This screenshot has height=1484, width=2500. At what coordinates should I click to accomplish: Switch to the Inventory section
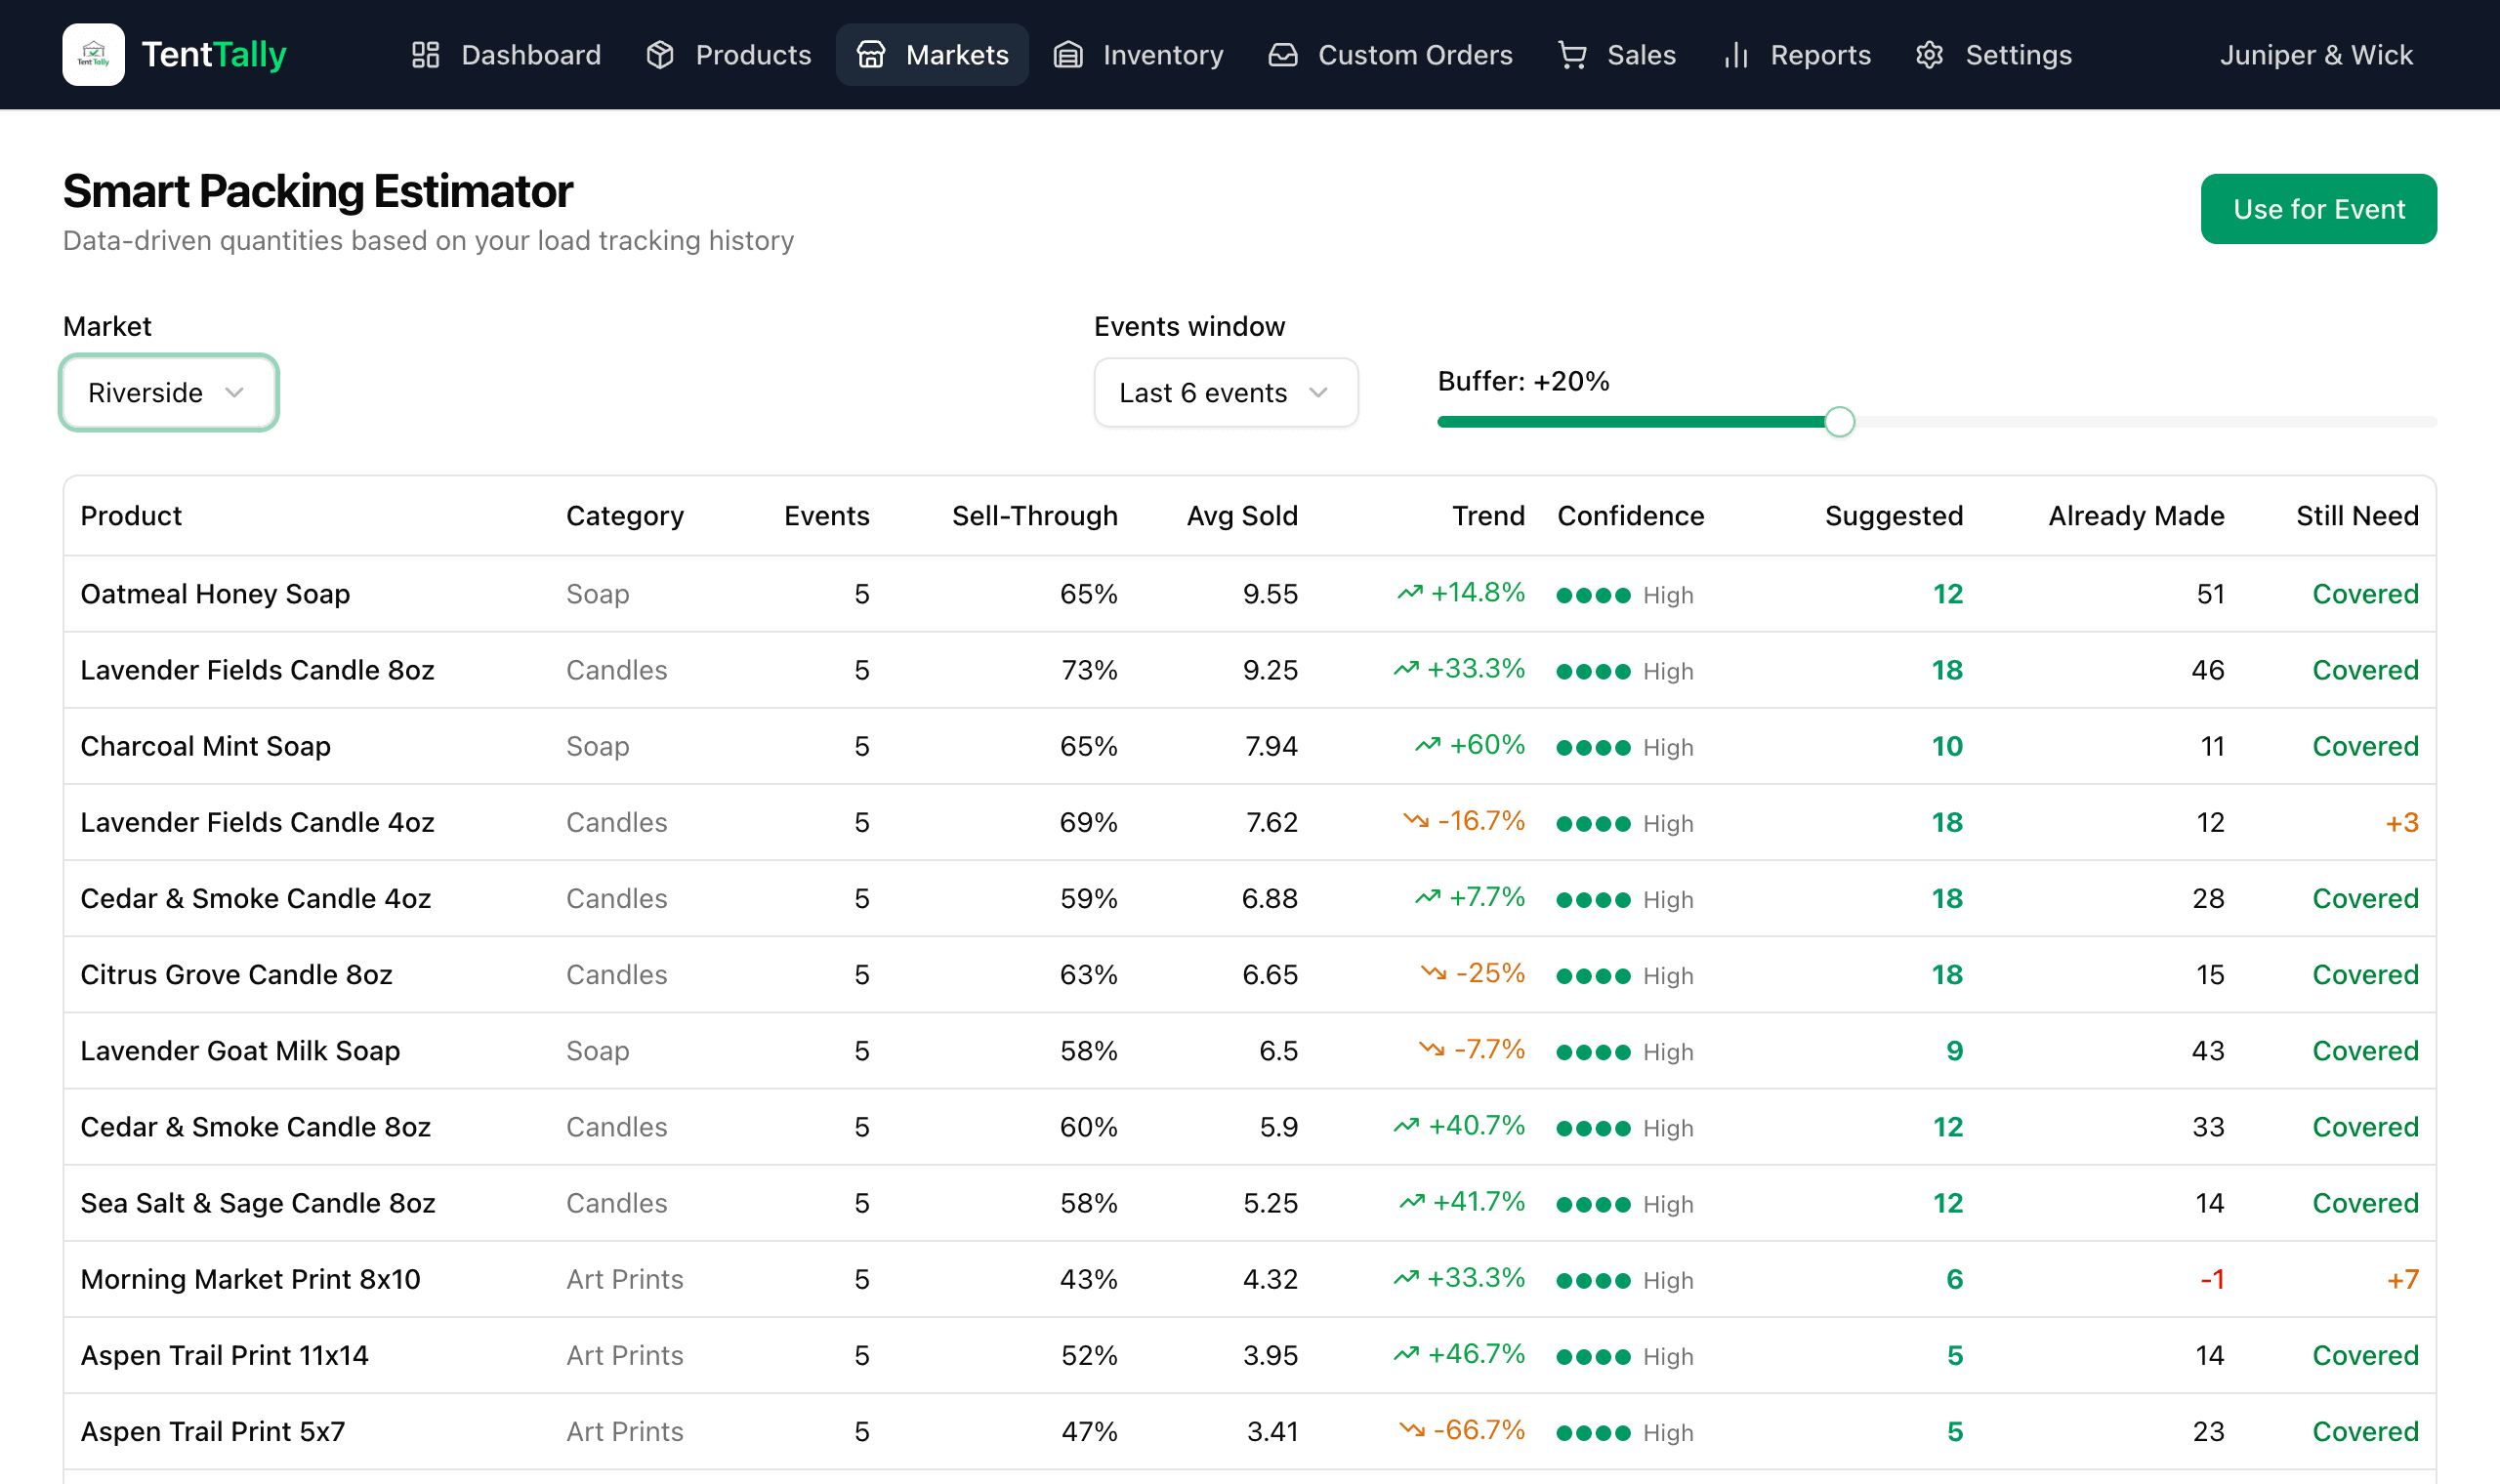click(x=1139, y=55)
